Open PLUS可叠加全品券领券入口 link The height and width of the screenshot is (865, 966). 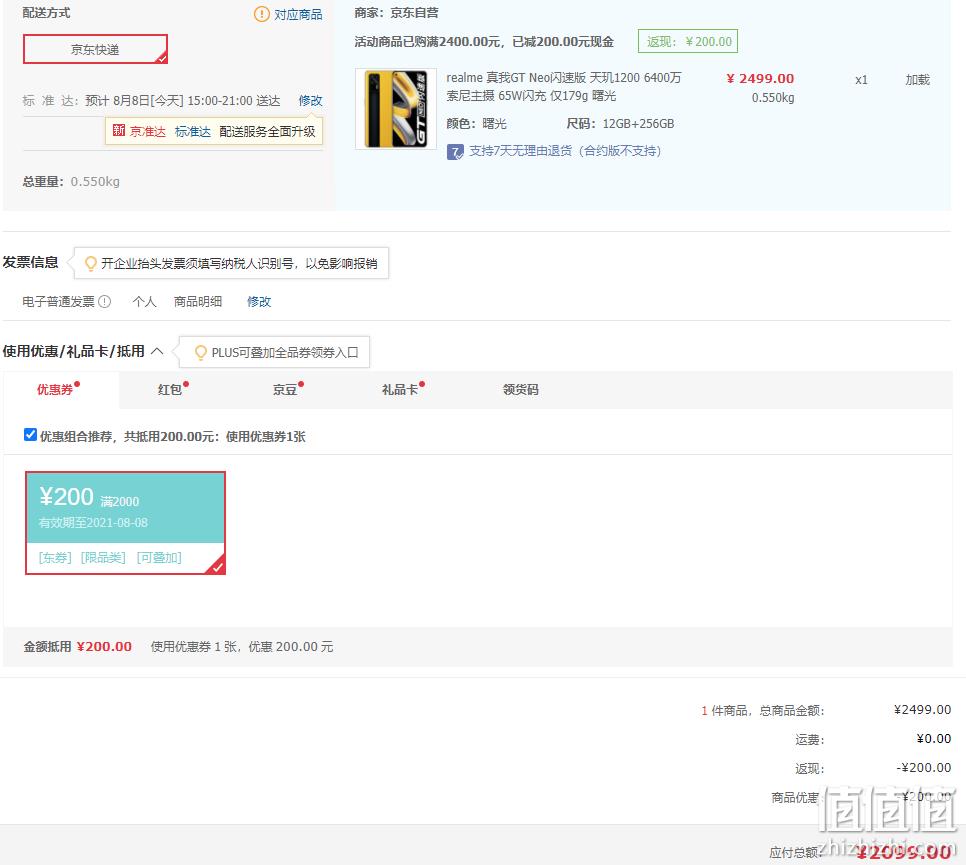pyautogui.click(x=285, y=352)
